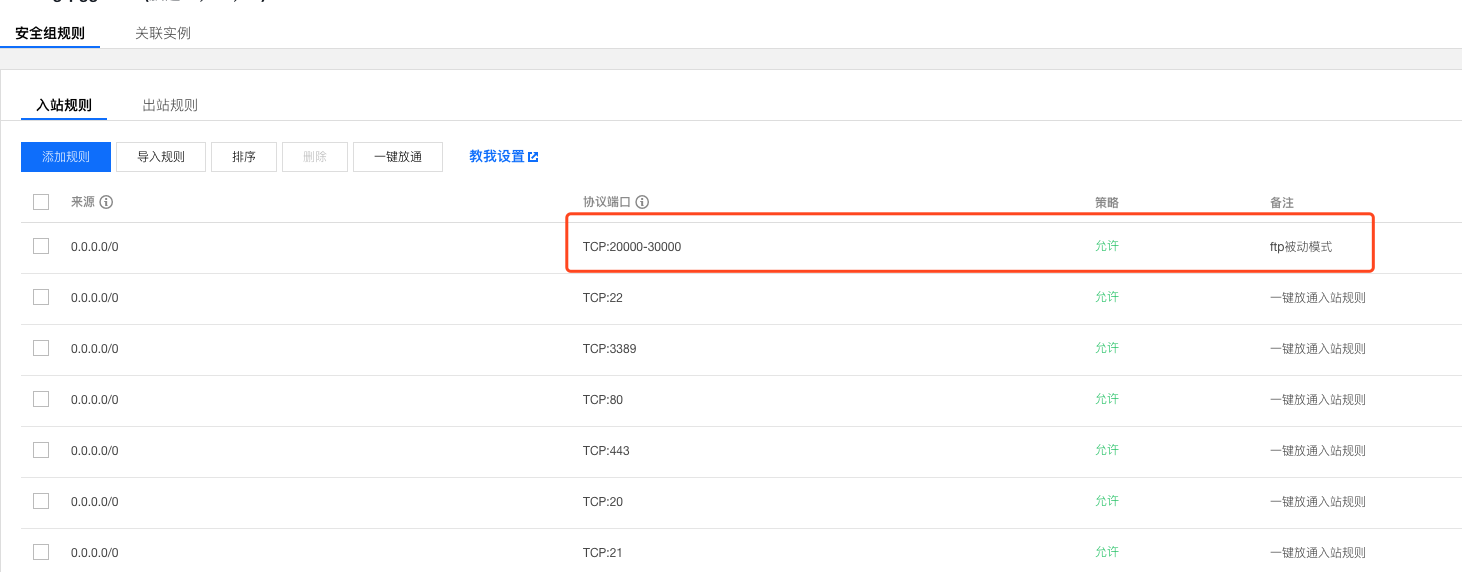Click 允许 in the TCP:21 row
The height and width of the screenshot is (572, 1462).
pyautogui.click(x=1107, y=552)
